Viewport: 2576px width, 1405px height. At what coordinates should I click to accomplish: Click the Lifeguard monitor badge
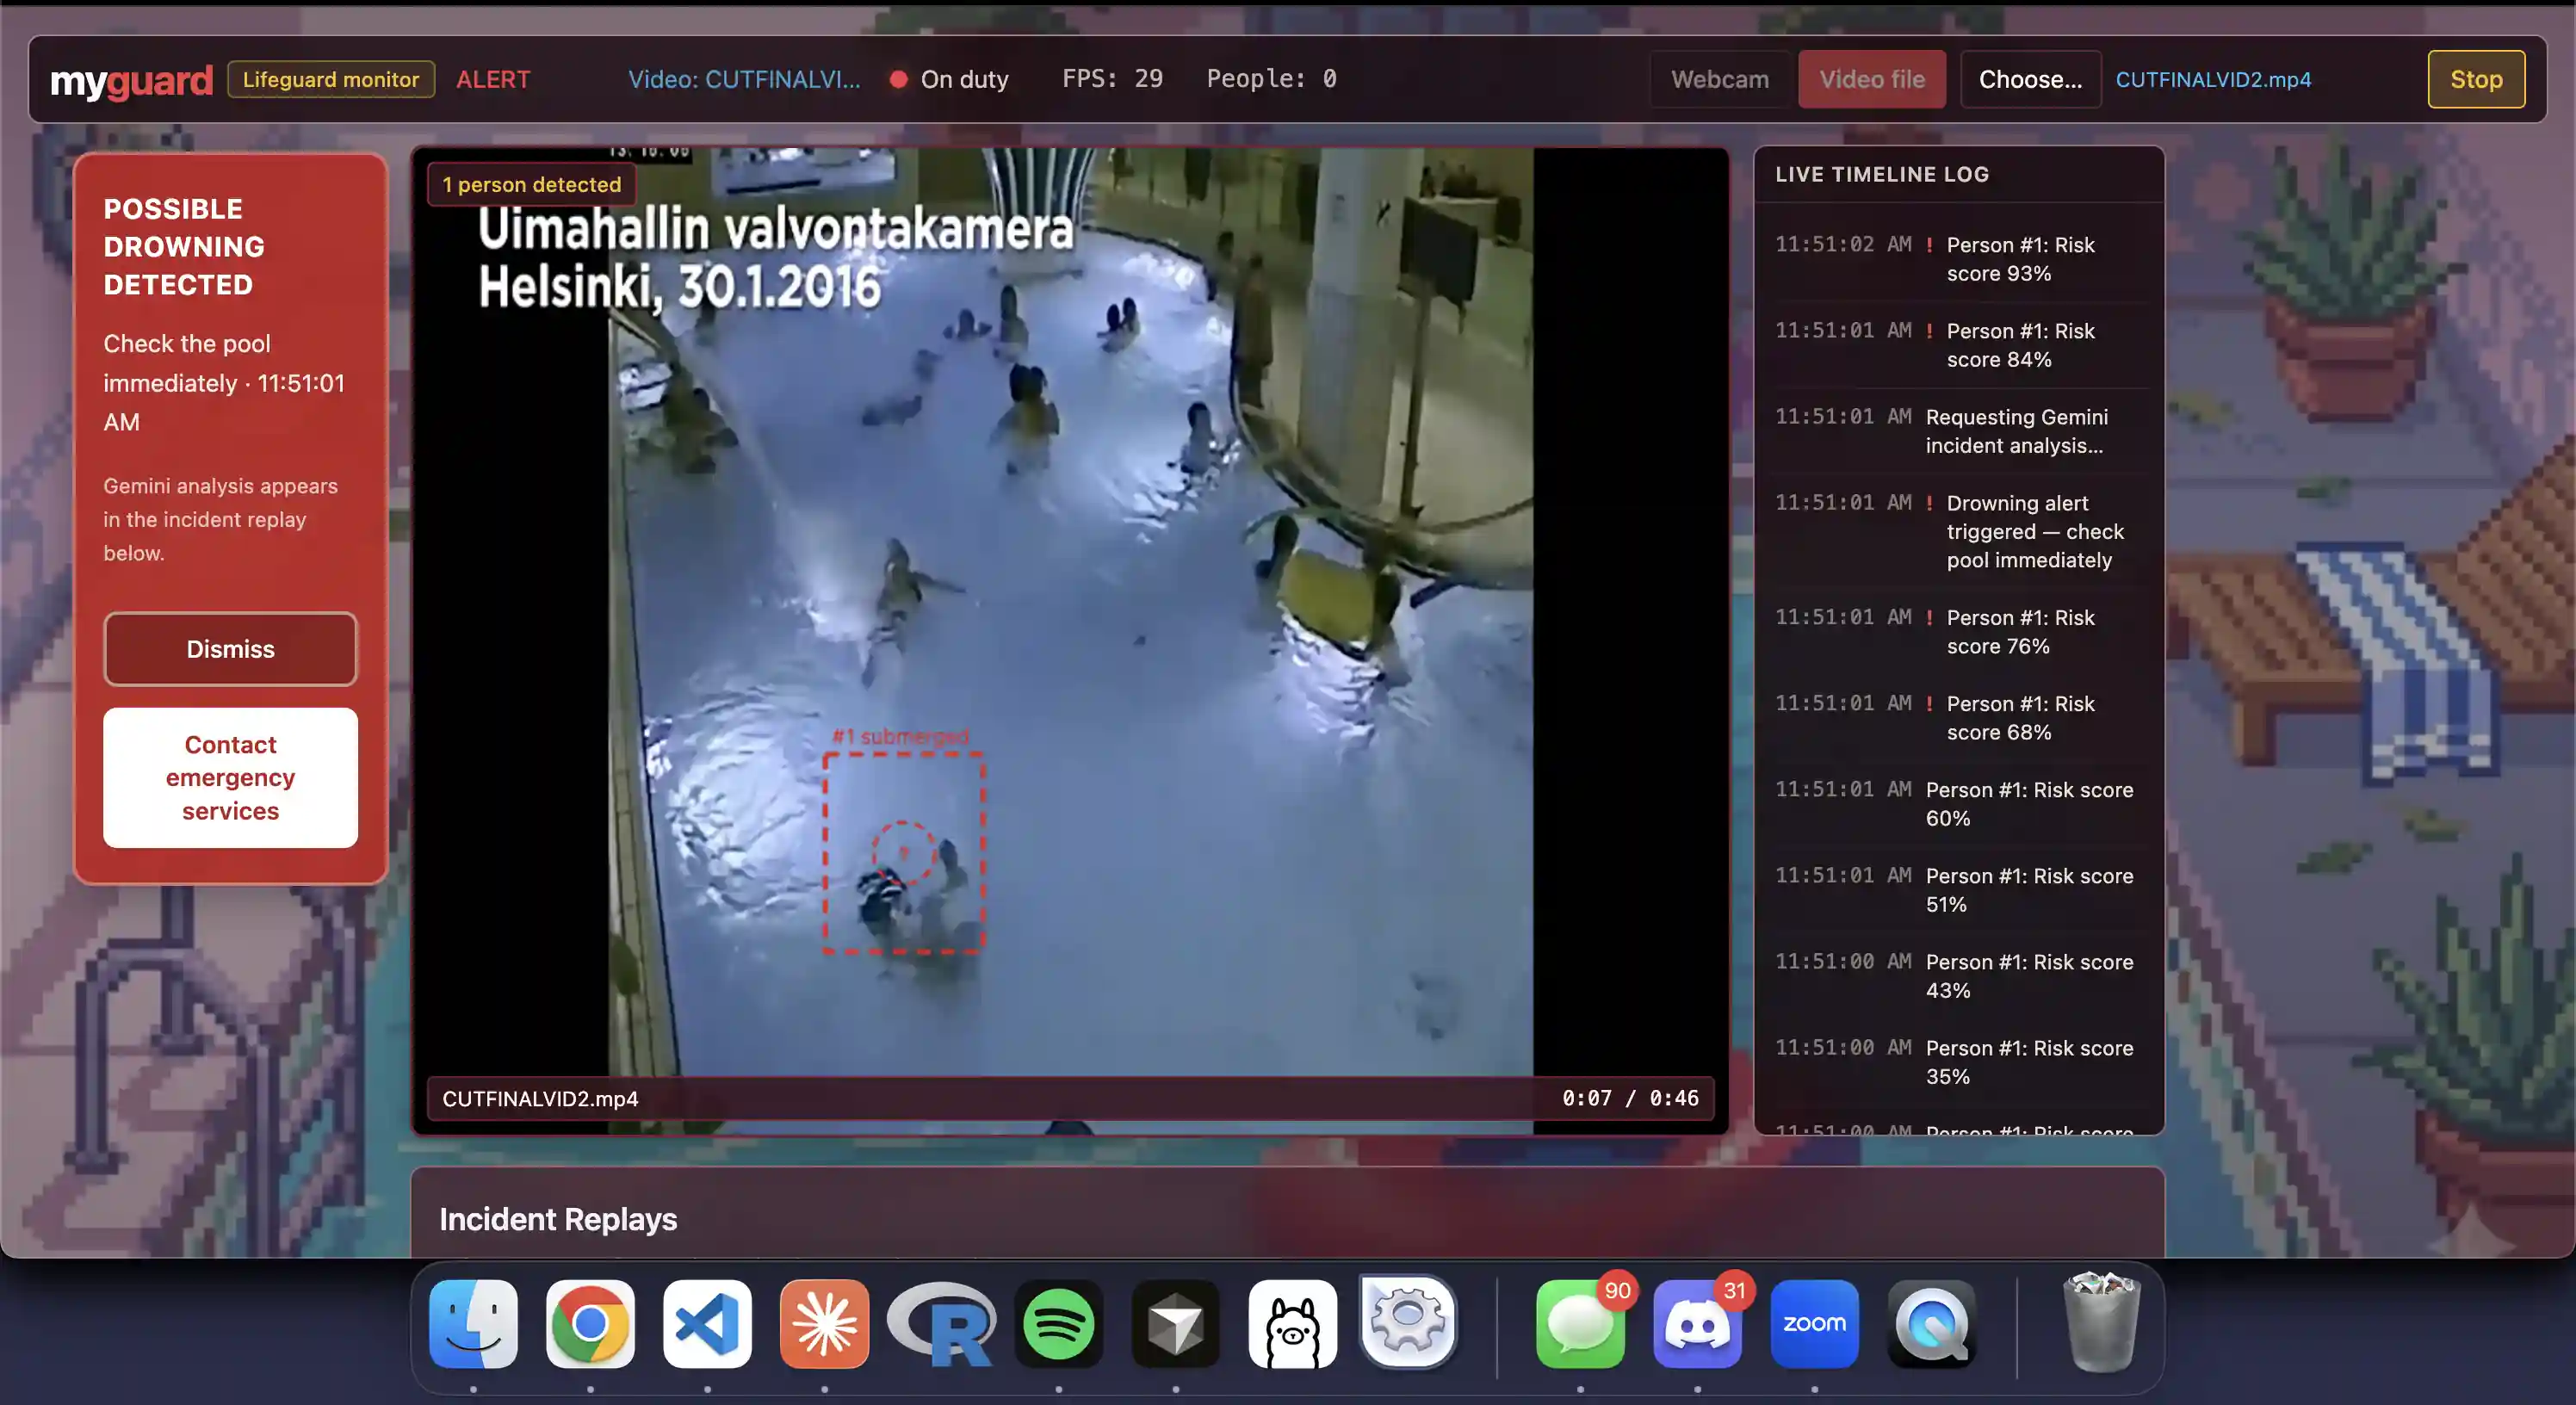[x=331, y=79]
